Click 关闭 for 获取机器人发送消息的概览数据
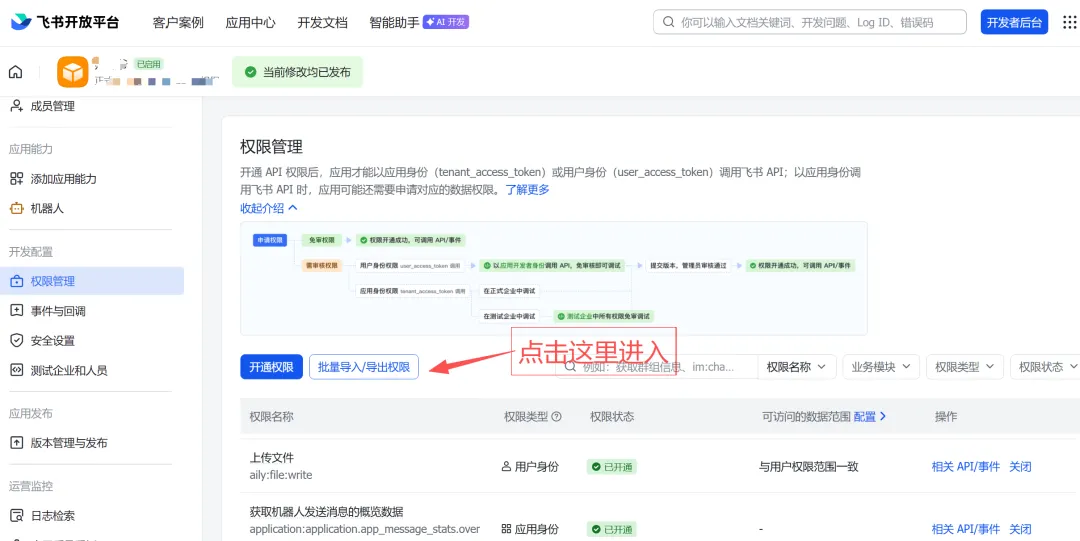1080x541 pixels. coord(1020,529)
